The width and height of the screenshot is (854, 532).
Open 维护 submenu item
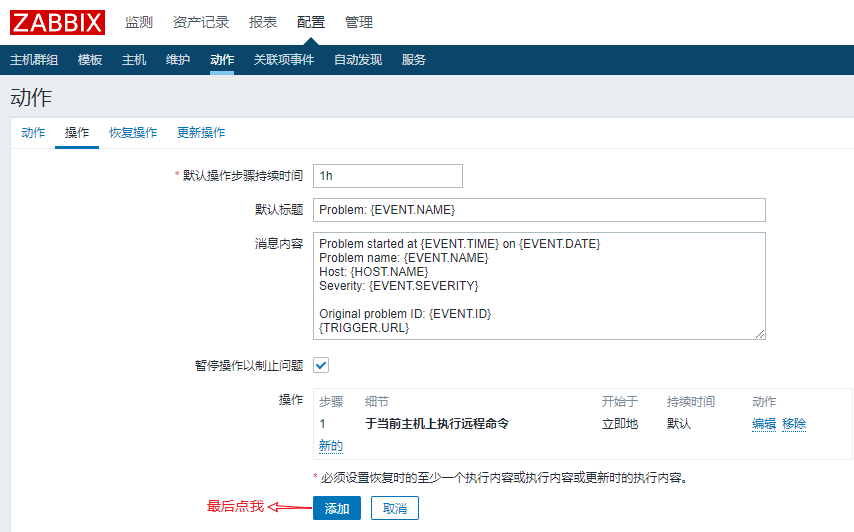point(178,60)
